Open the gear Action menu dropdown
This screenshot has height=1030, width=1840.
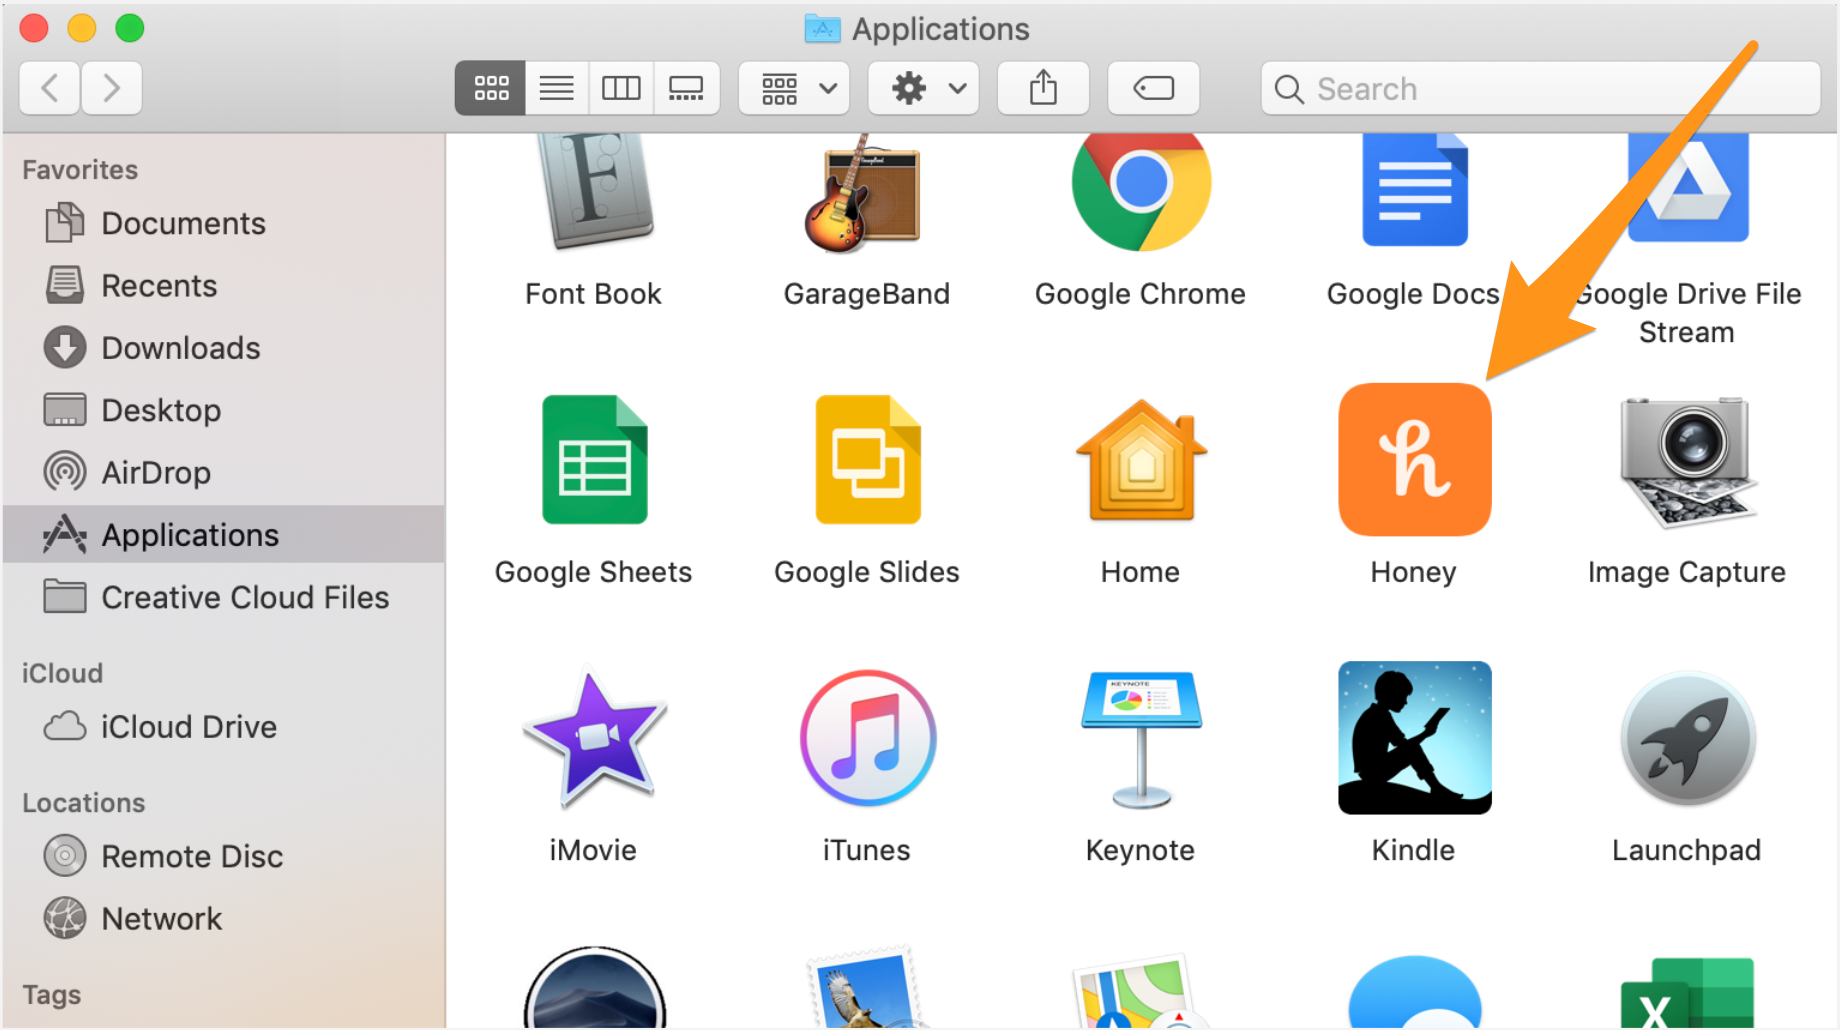click(x=924, y=88)
